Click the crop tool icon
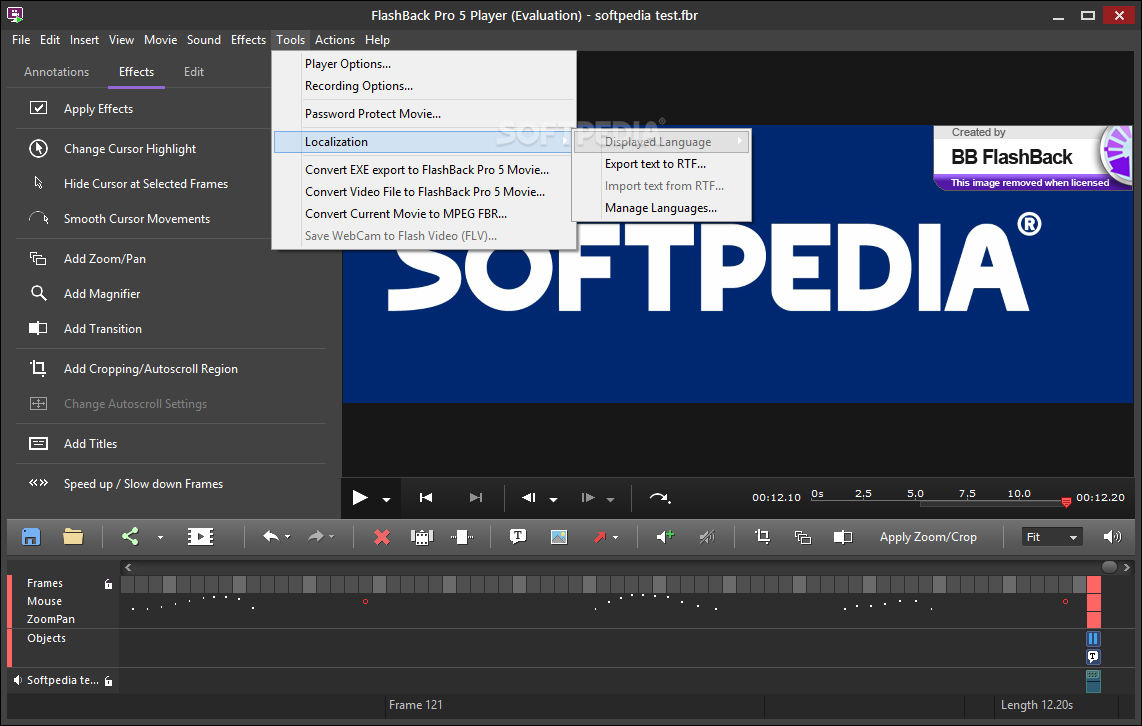This screenshot has width=1142, height=726. click(762, 537)
